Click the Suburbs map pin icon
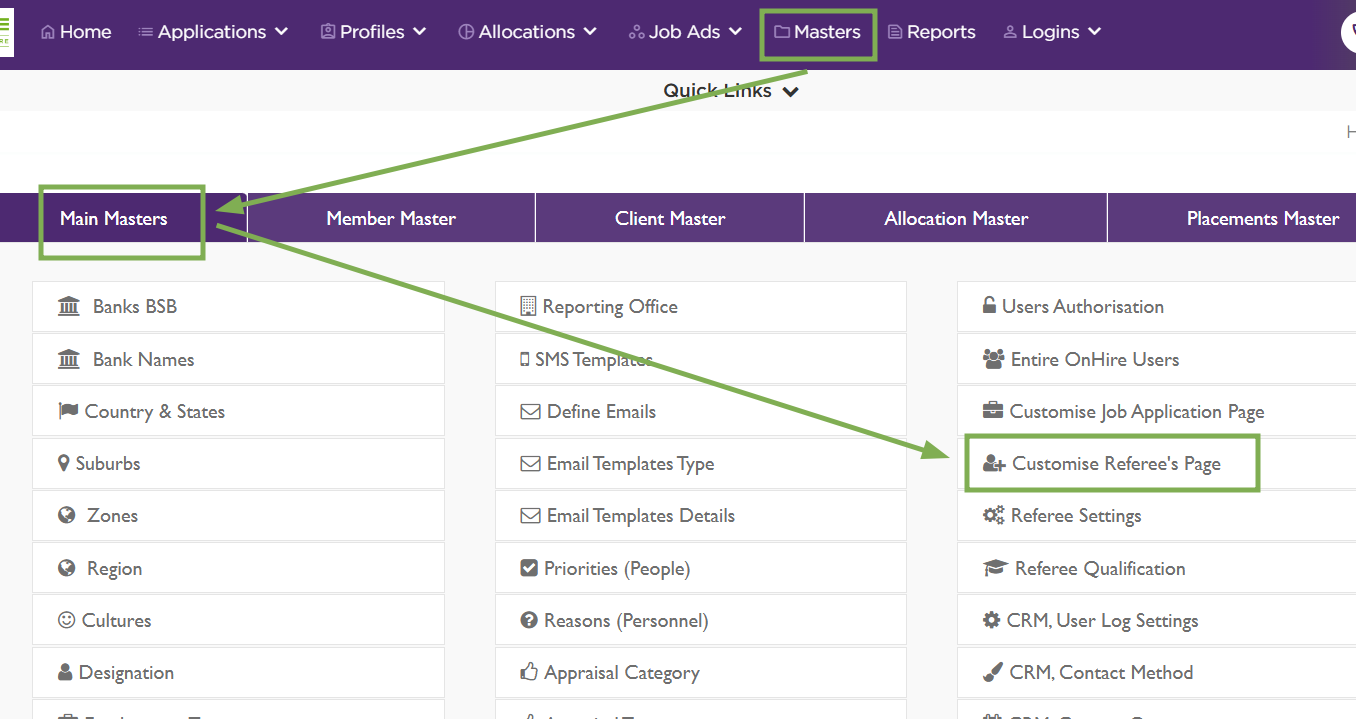This screenshot has height=719, width=1356. click(x=64, y=463)
